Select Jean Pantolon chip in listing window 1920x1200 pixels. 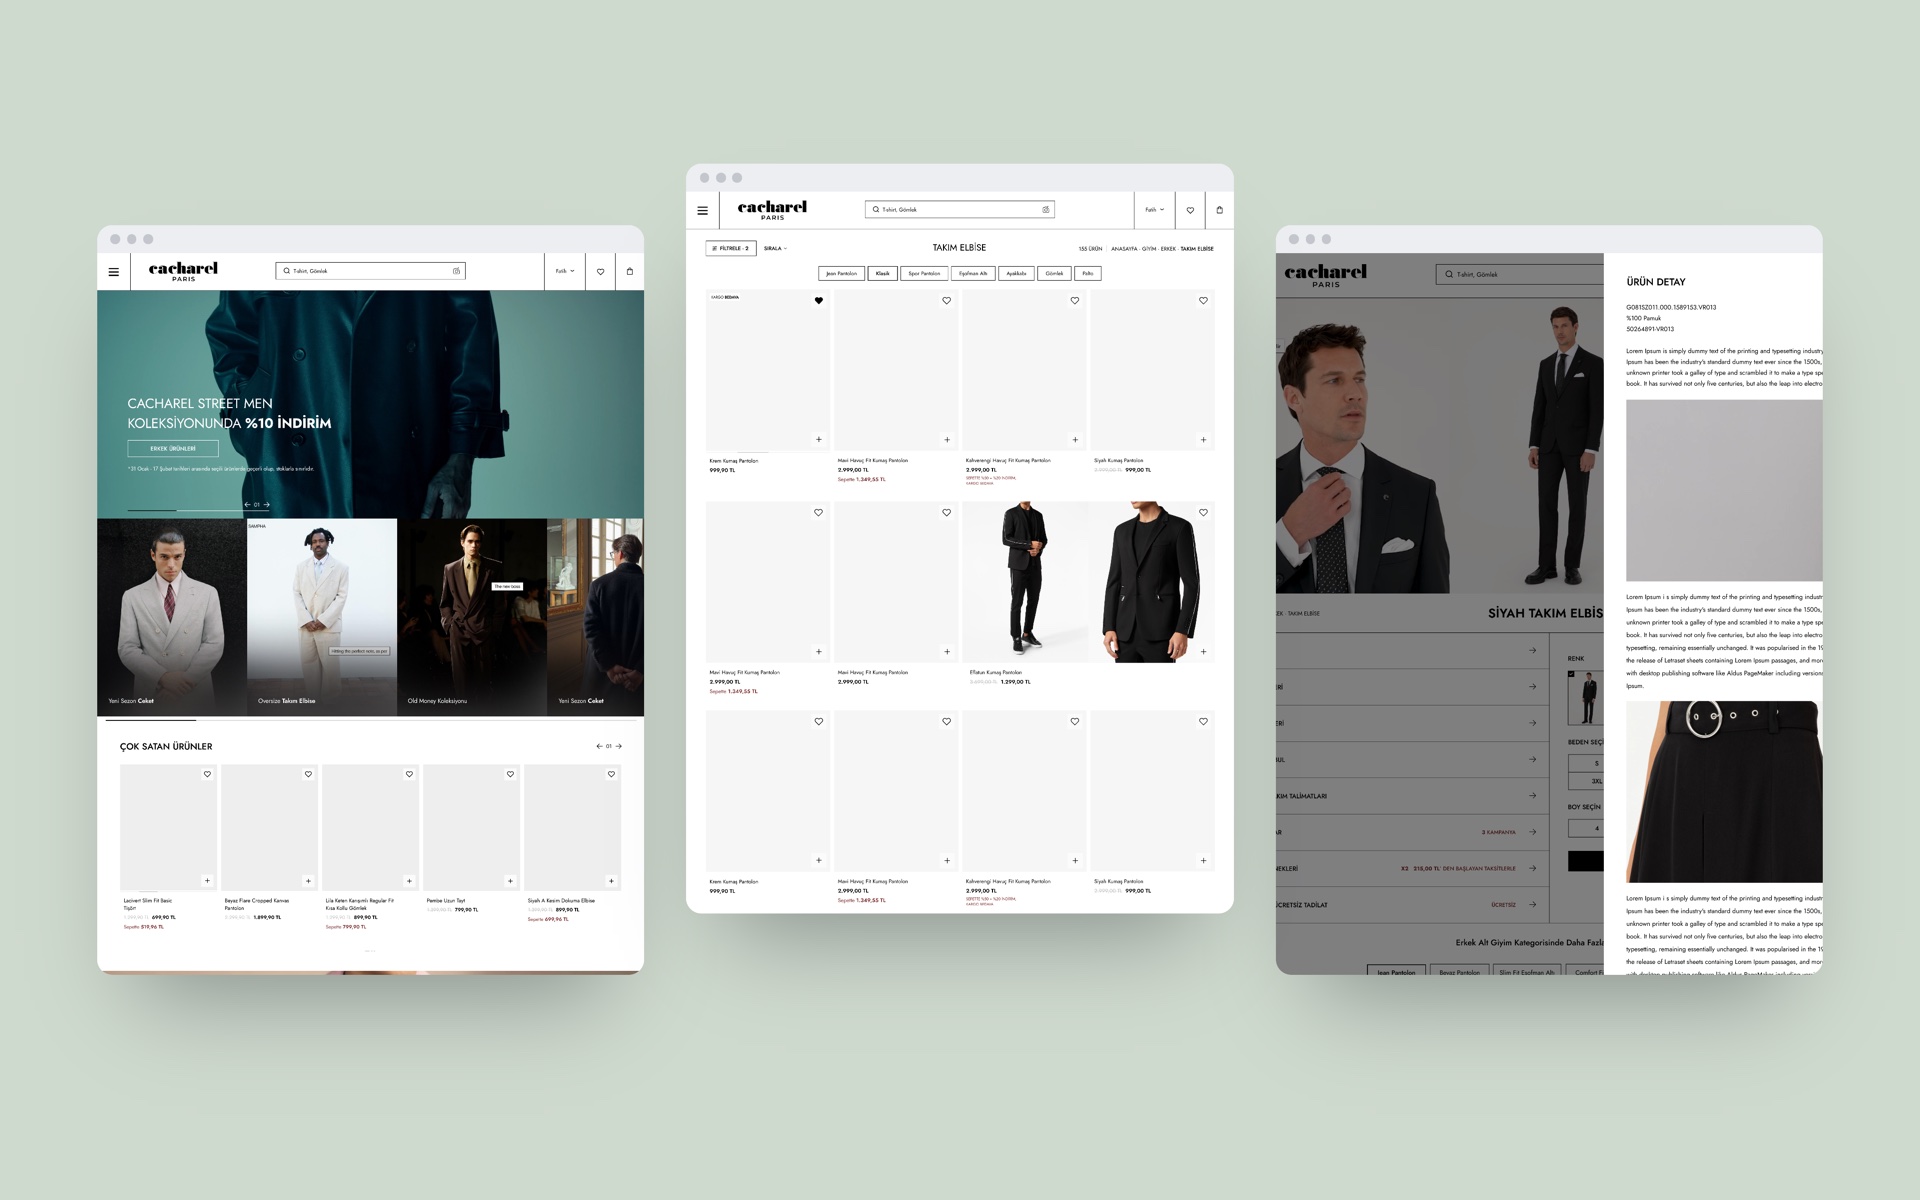click(841, 274)
